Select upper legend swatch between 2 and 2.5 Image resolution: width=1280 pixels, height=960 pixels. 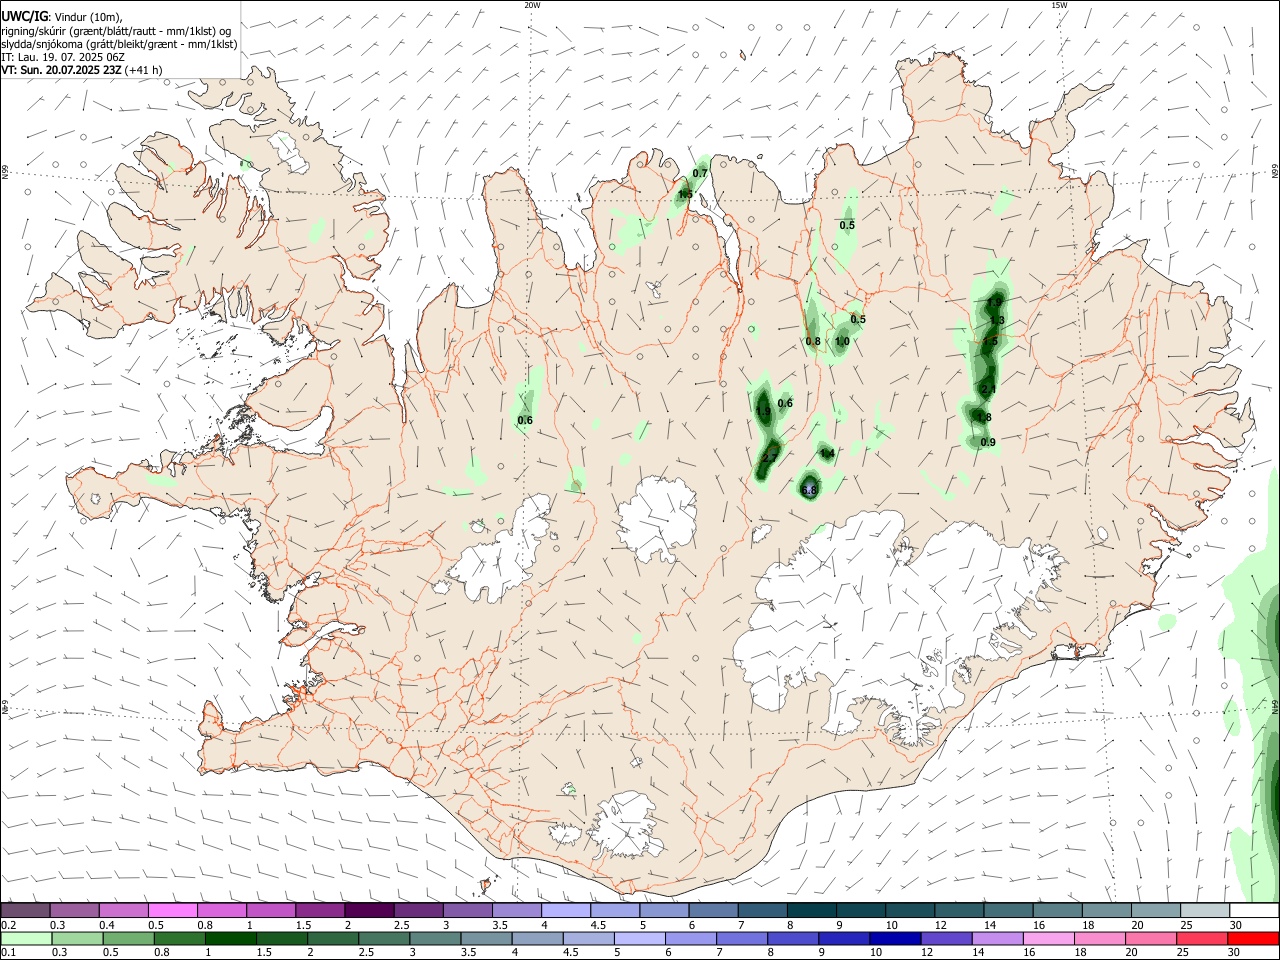(369, 911)
